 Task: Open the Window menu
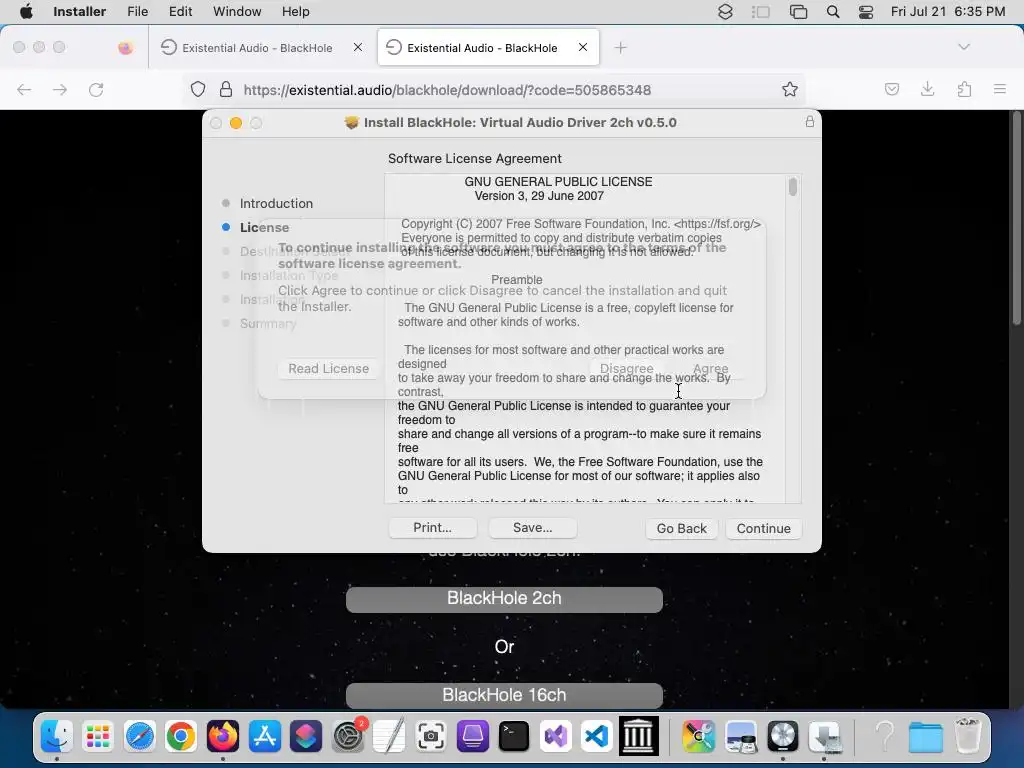coord(237,11)
